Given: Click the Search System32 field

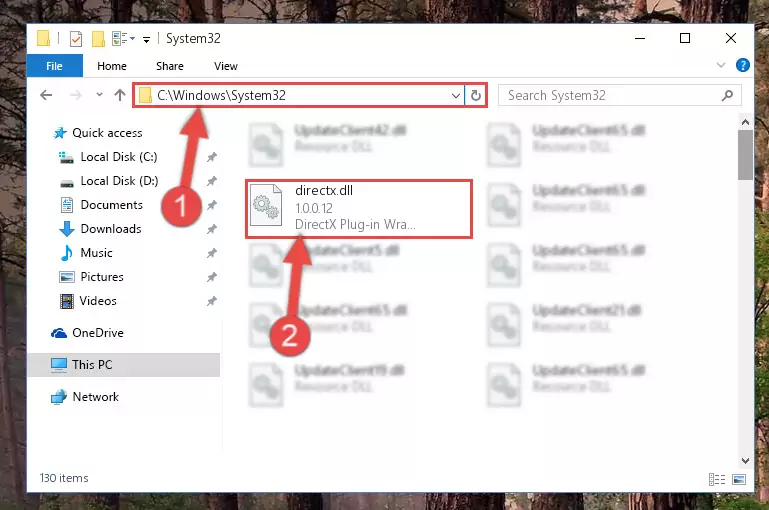Looking at the screenshot, I should [x=619, y=95].
